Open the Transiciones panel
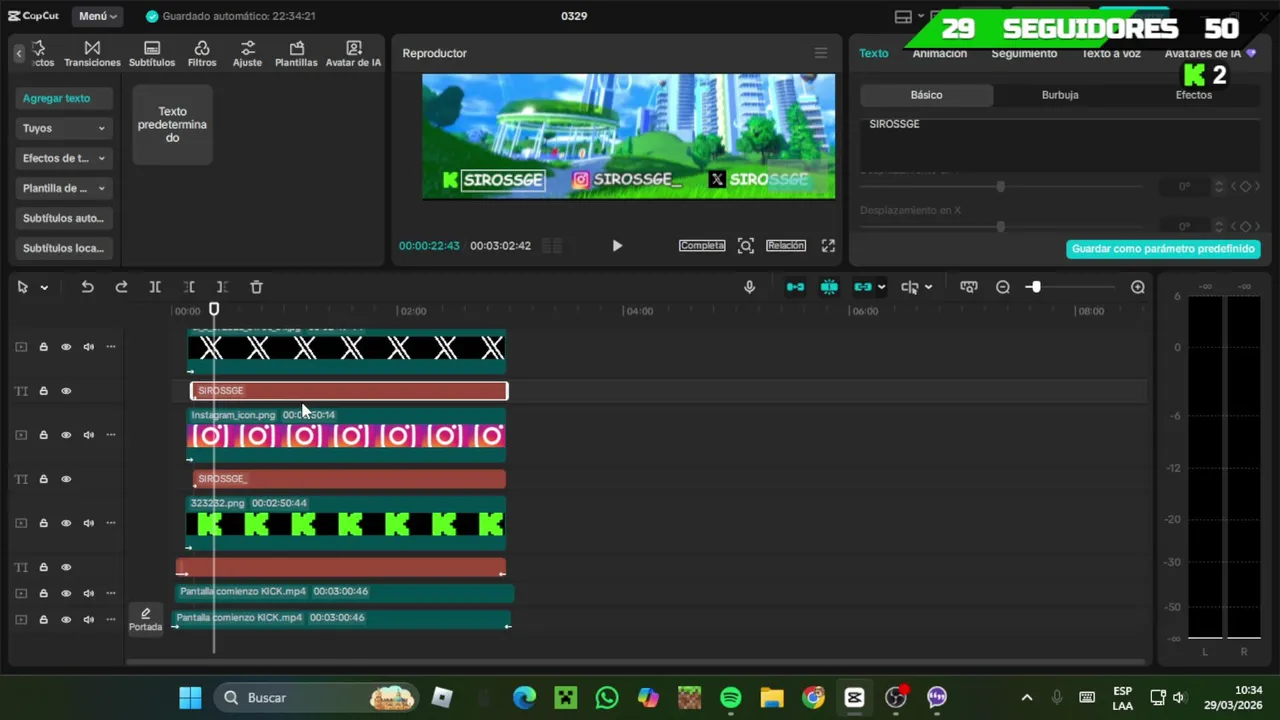Screen dimensions: 1280x720 (92, 54)
